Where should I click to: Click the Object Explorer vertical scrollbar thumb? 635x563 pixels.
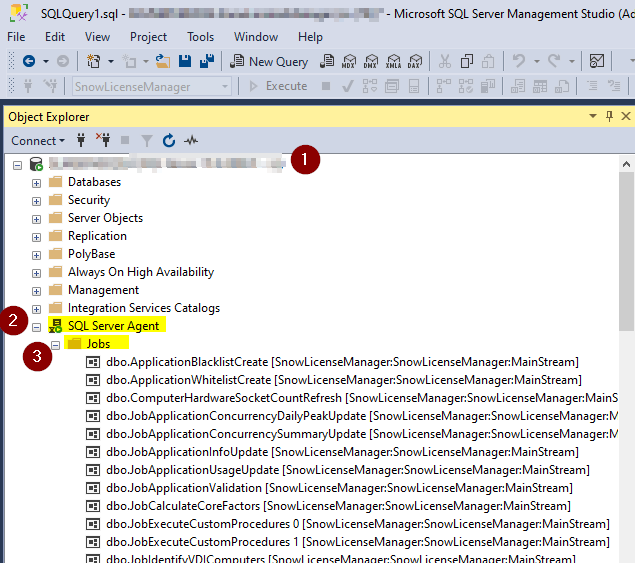pos(626,252)
